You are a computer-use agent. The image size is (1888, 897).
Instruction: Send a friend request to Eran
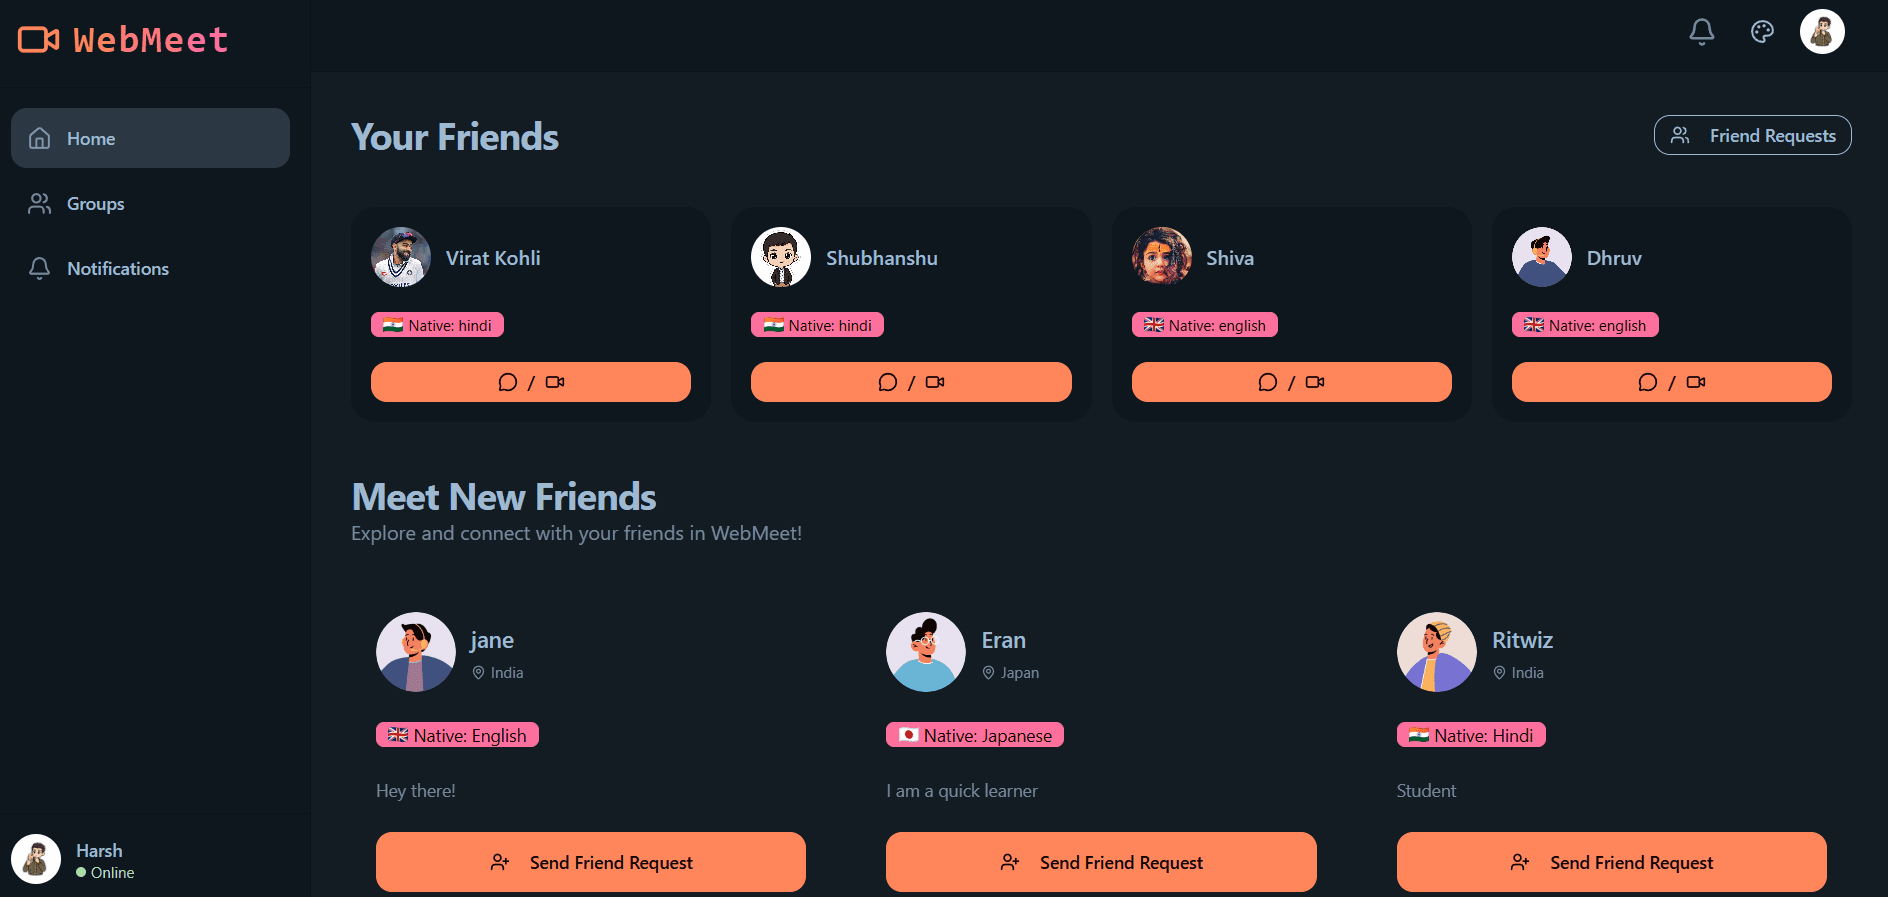[x=1100, y=861]
